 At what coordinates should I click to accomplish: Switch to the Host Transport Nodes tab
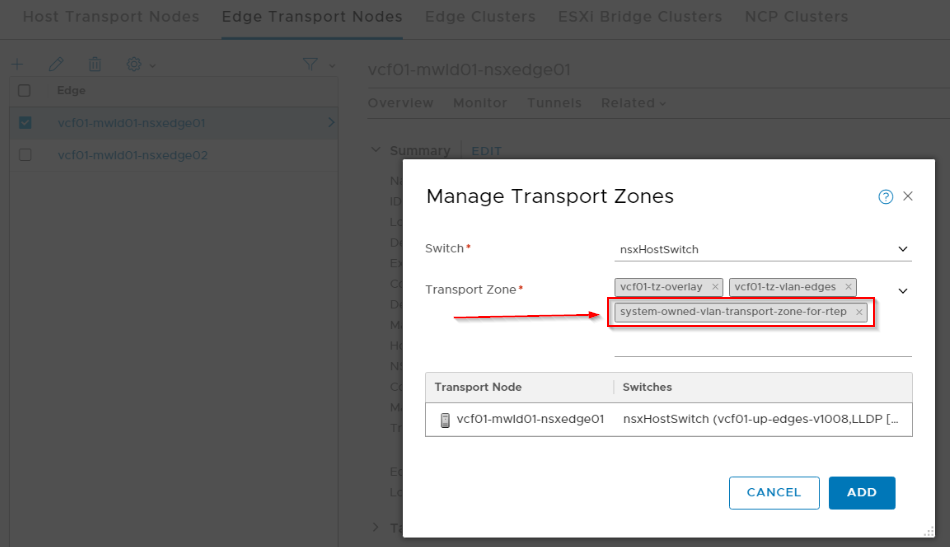pos(110,17)
